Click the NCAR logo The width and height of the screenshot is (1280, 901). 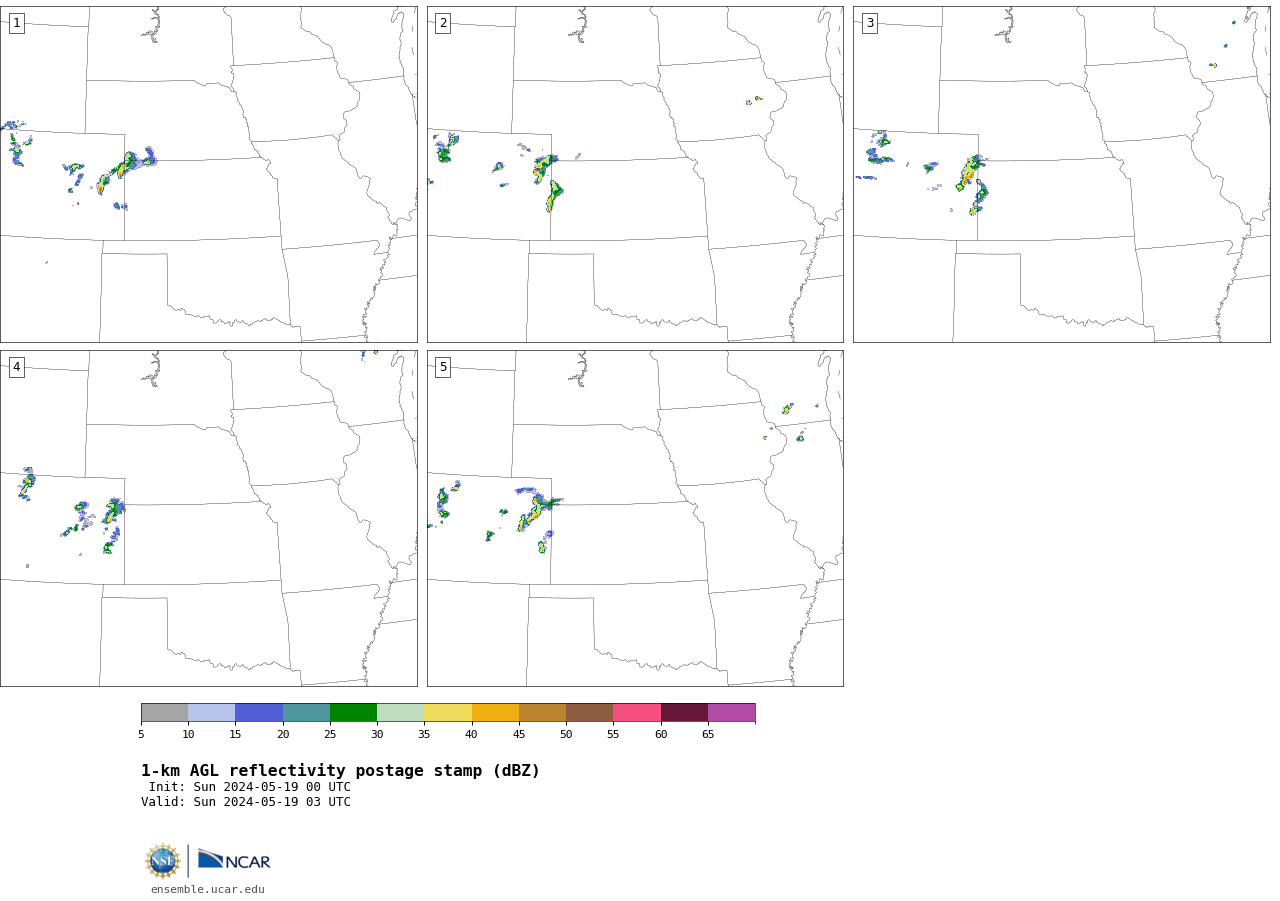pos(234,860)
